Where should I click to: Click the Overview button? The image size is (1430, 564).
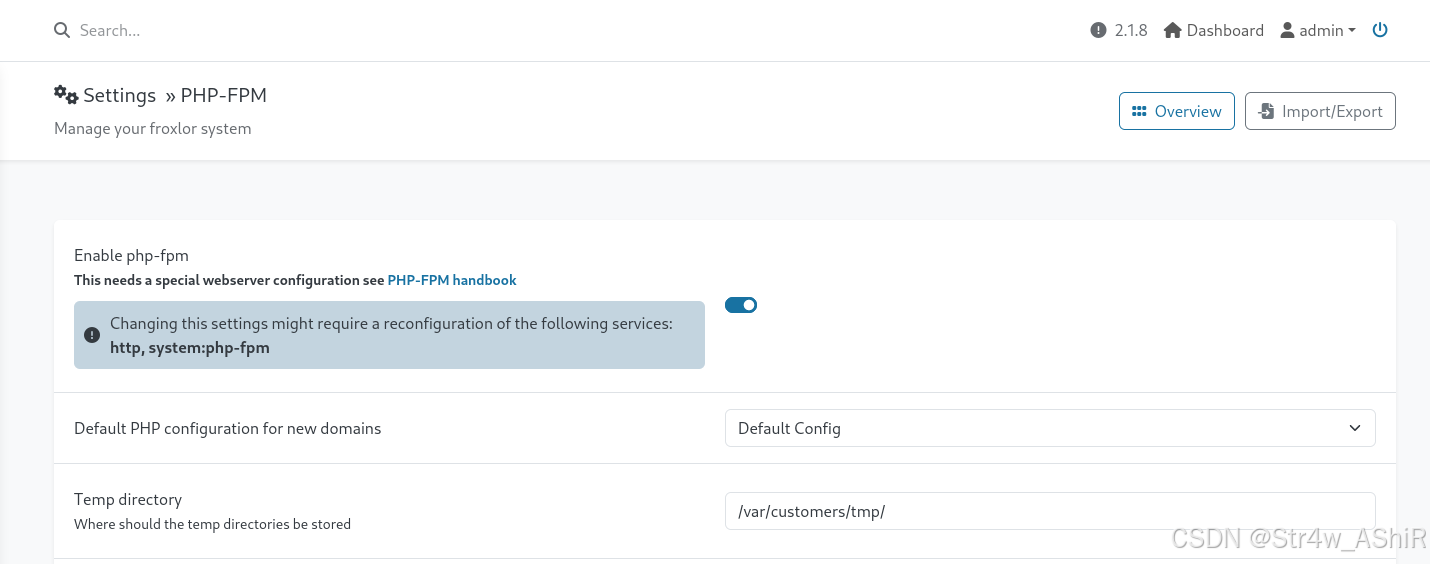click(x=1177, y=111)
